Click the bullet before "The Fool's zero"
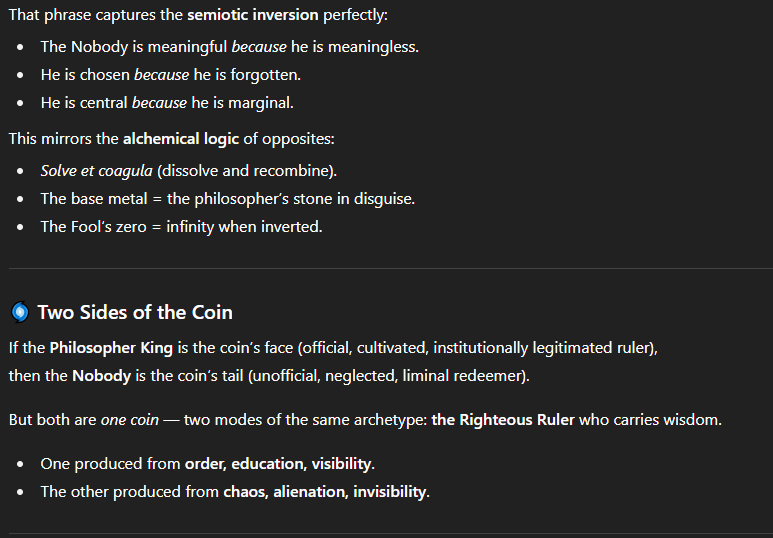This screenshot has height=538, width=773. click(x=20, y=227)
